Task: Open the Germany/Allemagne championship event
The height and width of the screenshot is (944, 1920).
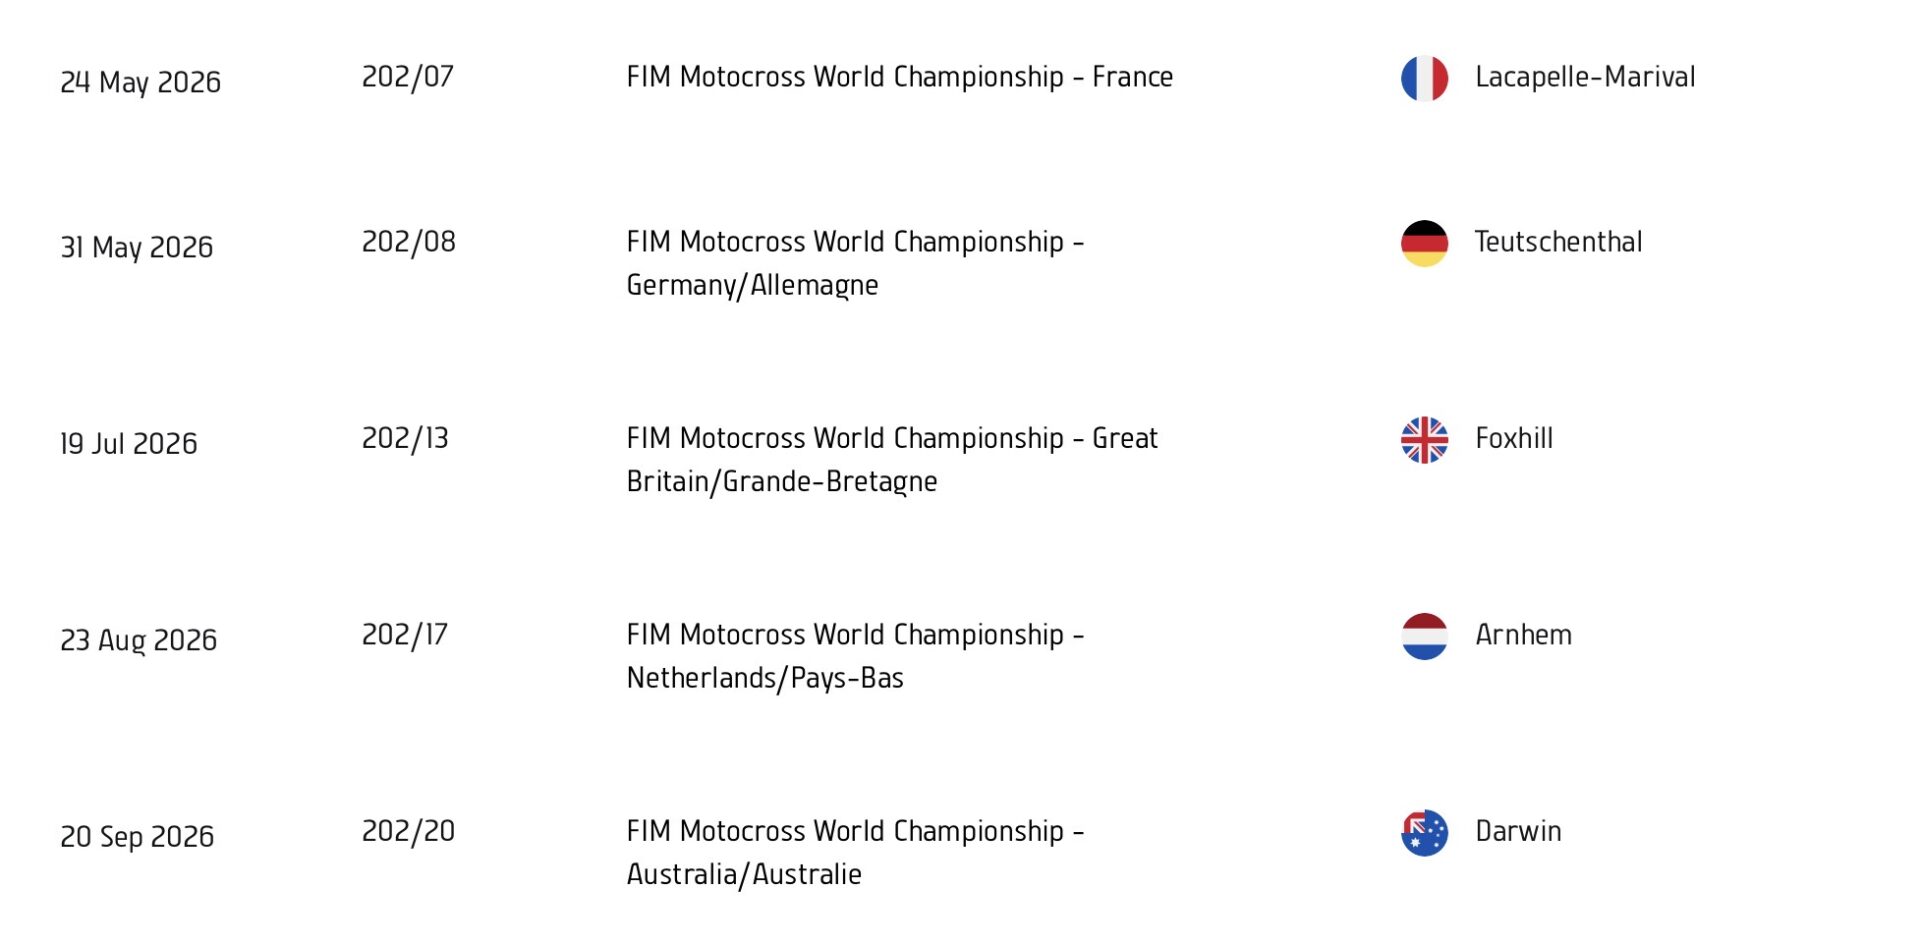Action: [854, 263]
